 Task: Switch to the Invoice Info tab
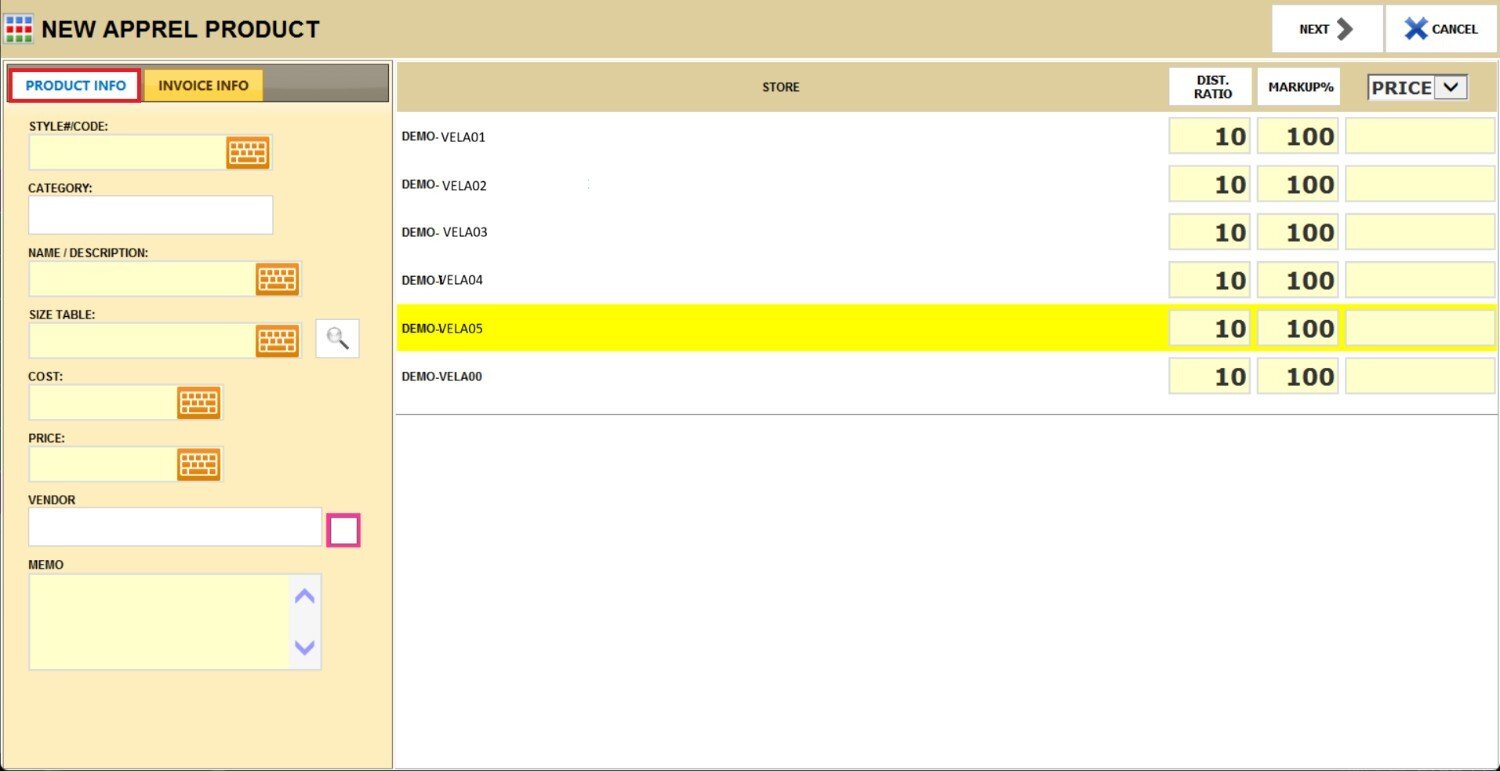click(x=203, y=86)
